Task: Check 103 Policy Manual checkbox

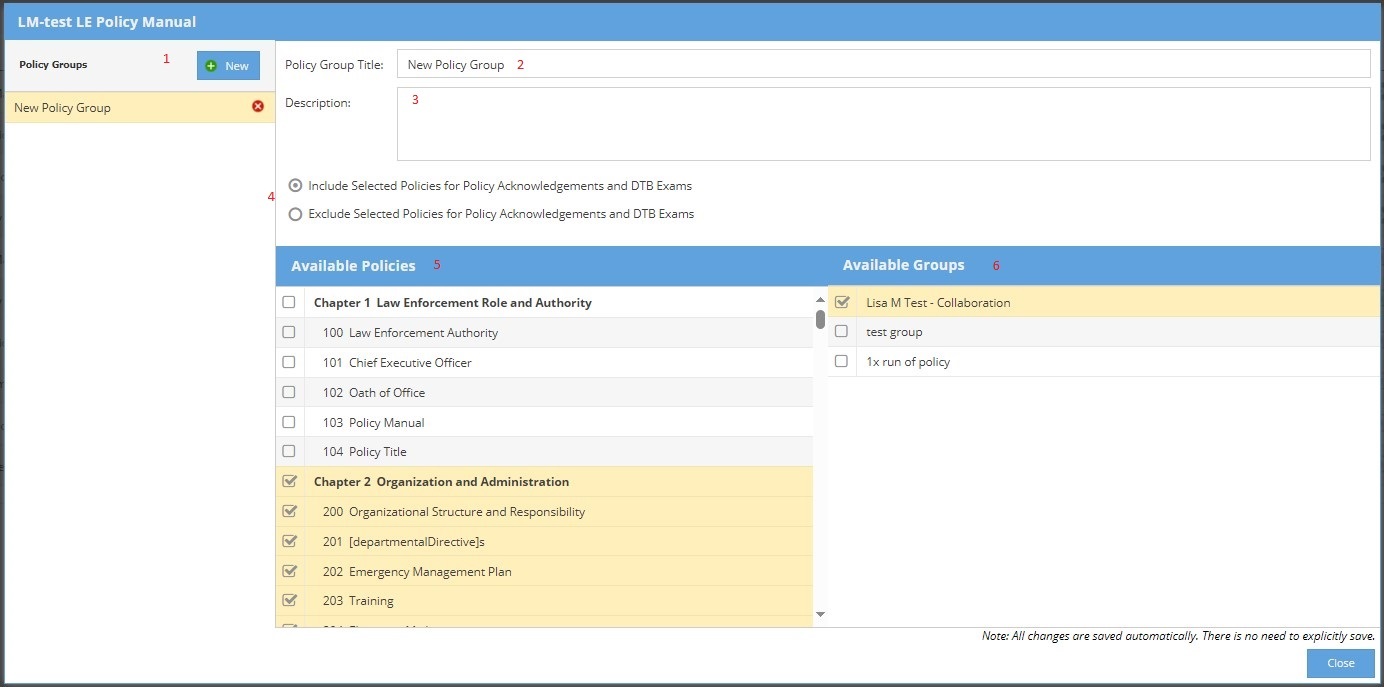Action: point(289,422)
